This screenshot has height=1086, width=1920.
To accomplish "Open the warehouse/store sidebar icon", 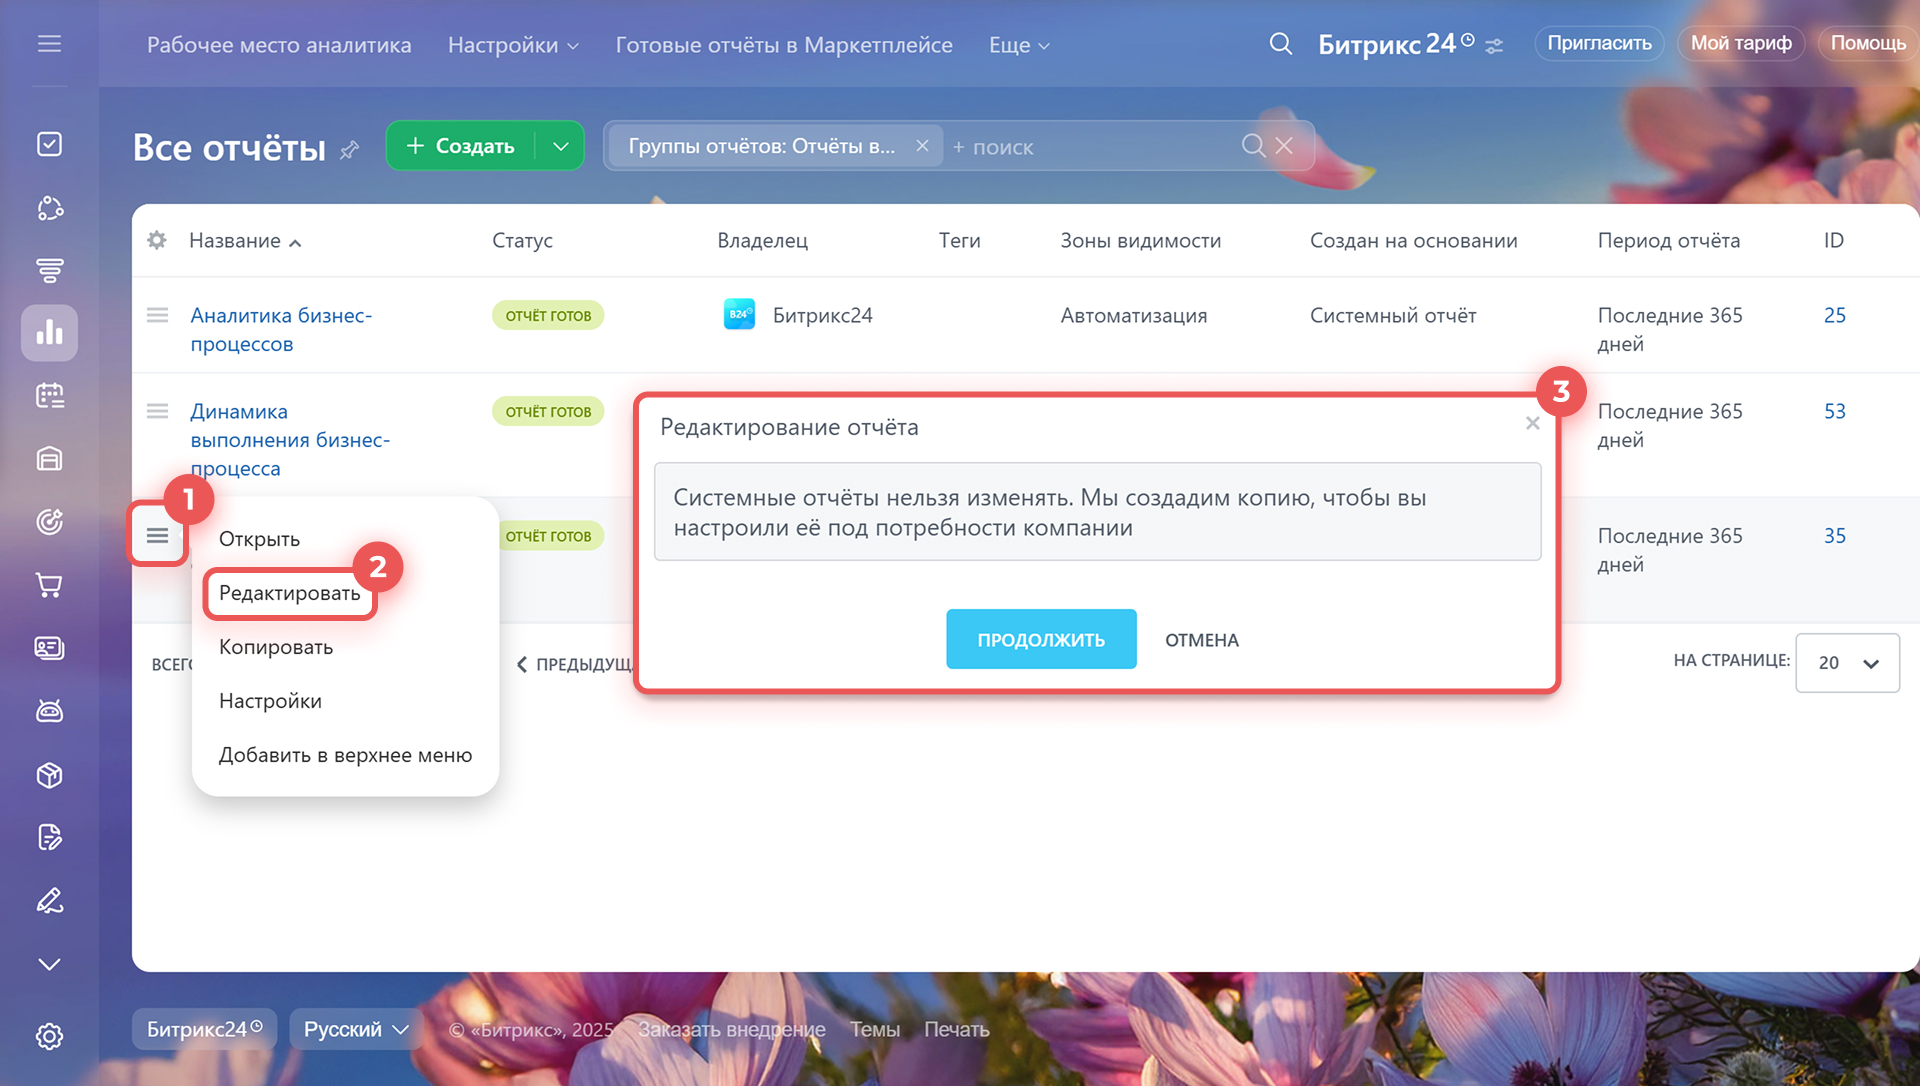I will coord(49,459).
